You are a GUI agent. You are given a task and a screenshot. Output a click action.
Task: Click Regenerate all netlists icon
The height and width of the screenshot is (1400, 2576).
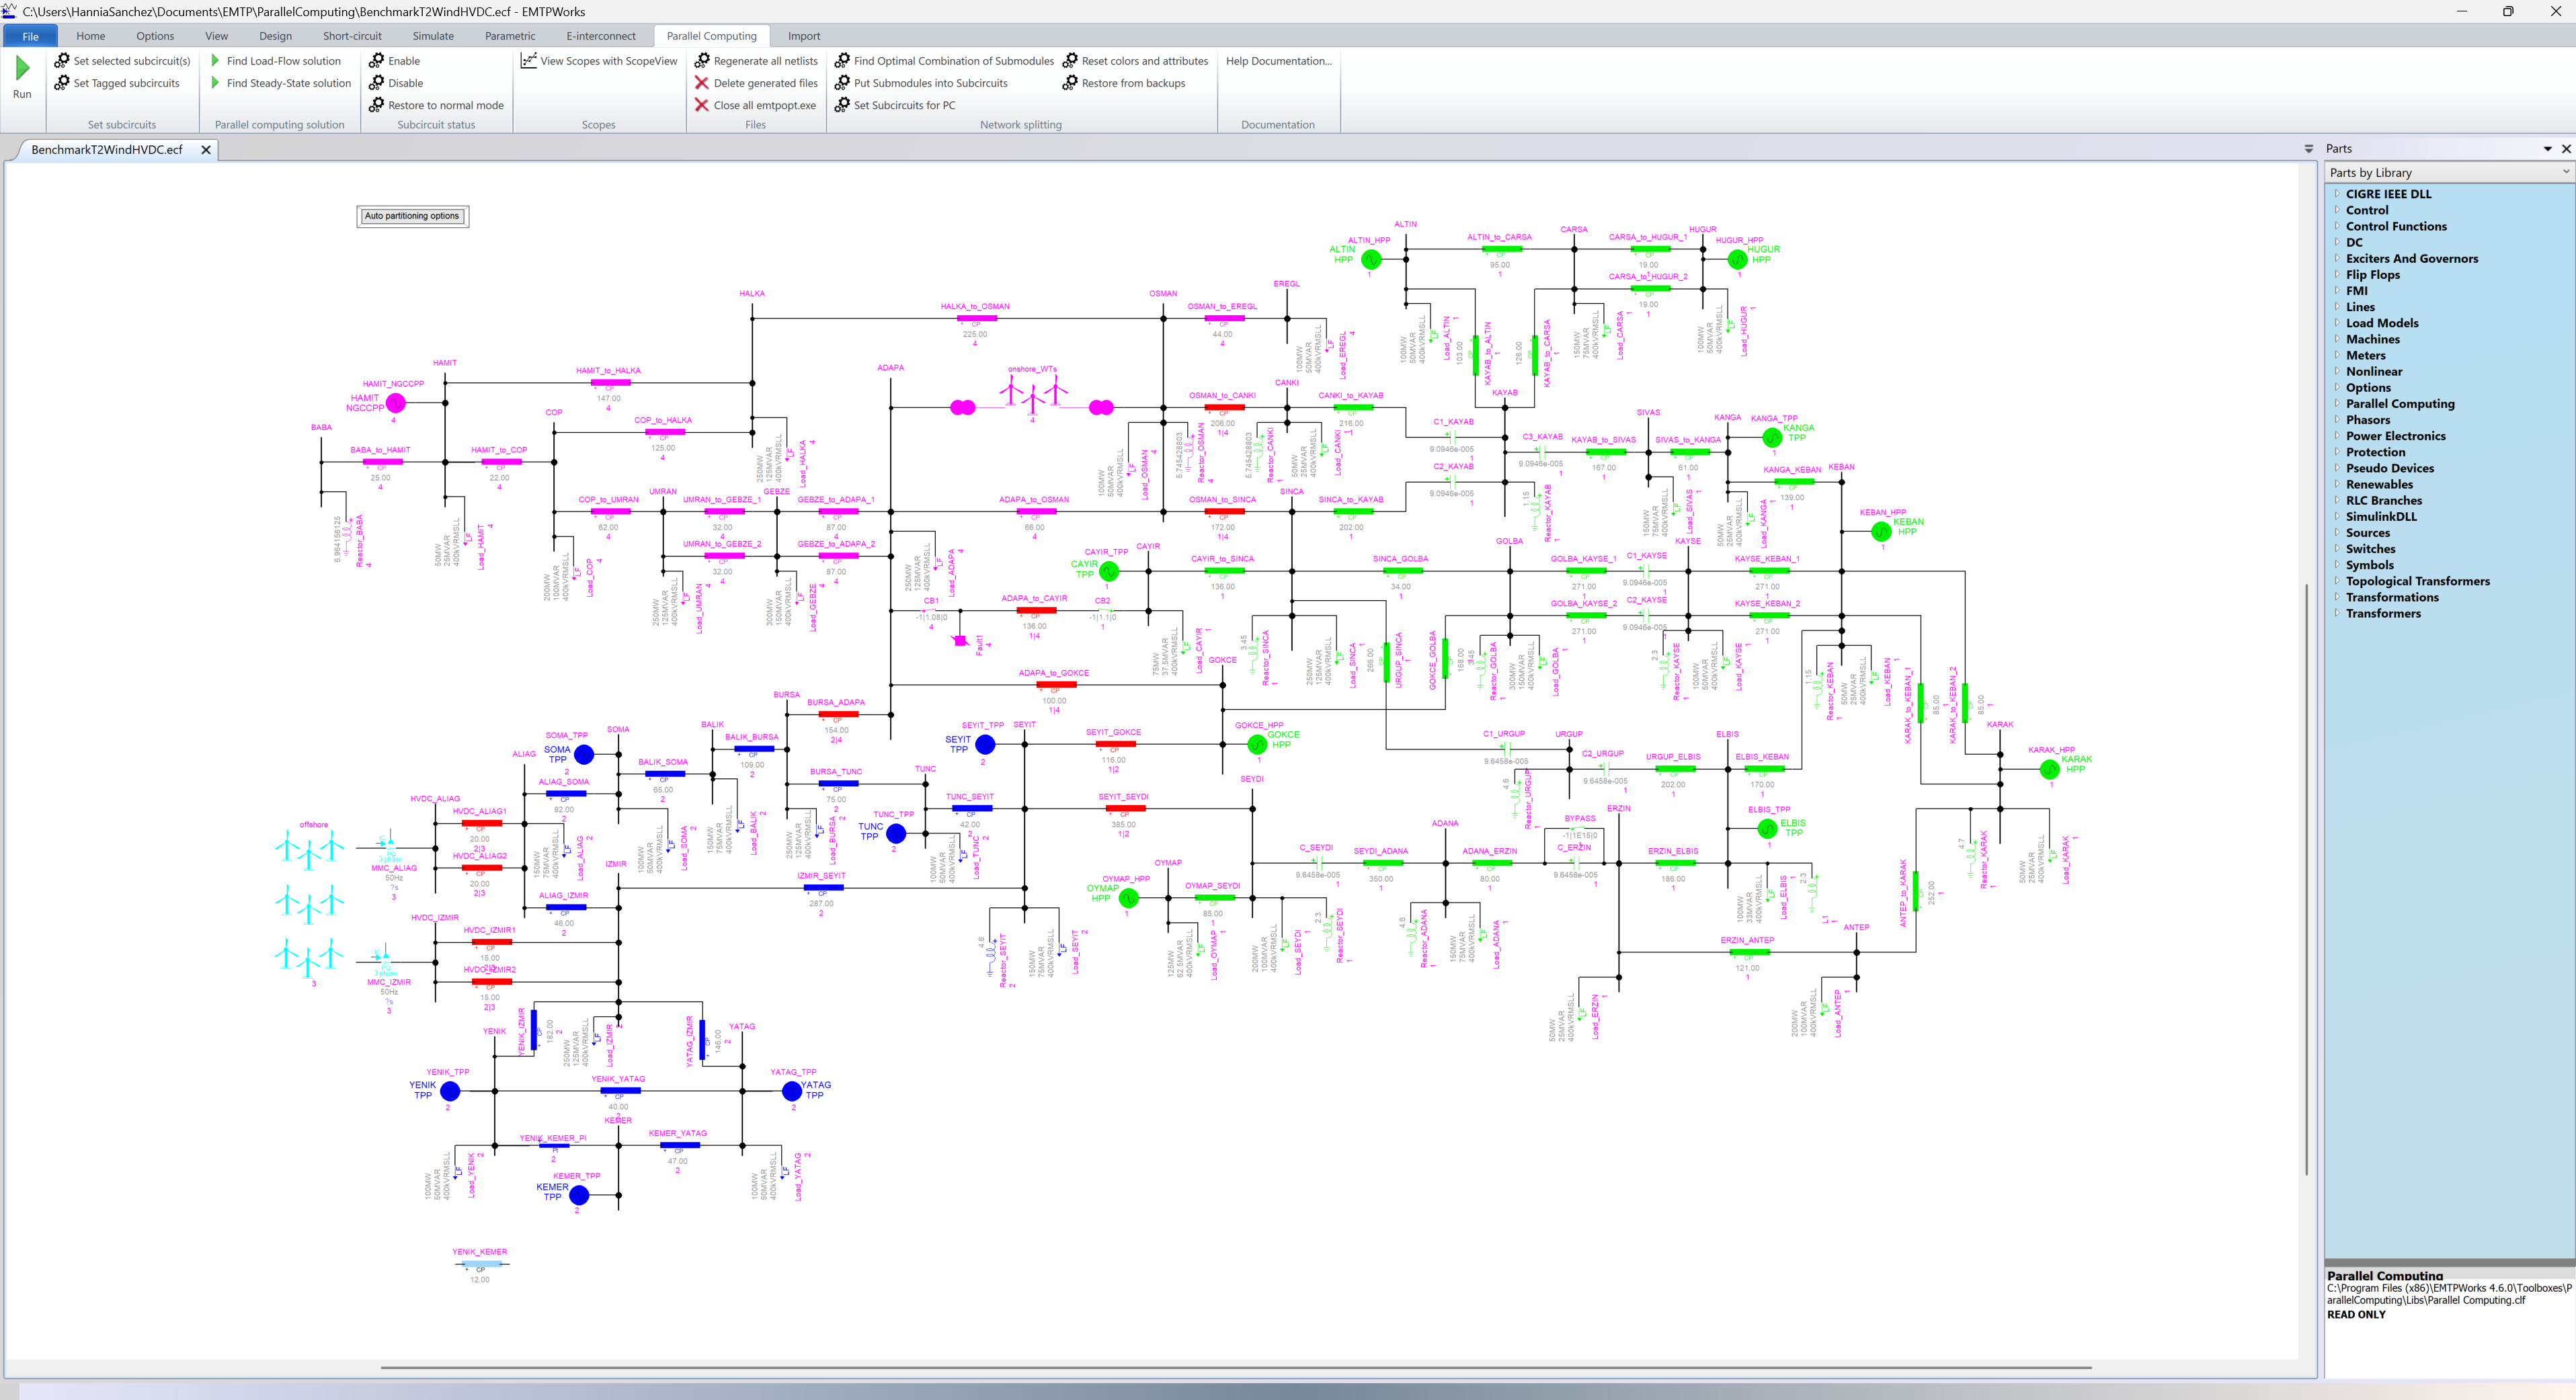coord(702,61)
